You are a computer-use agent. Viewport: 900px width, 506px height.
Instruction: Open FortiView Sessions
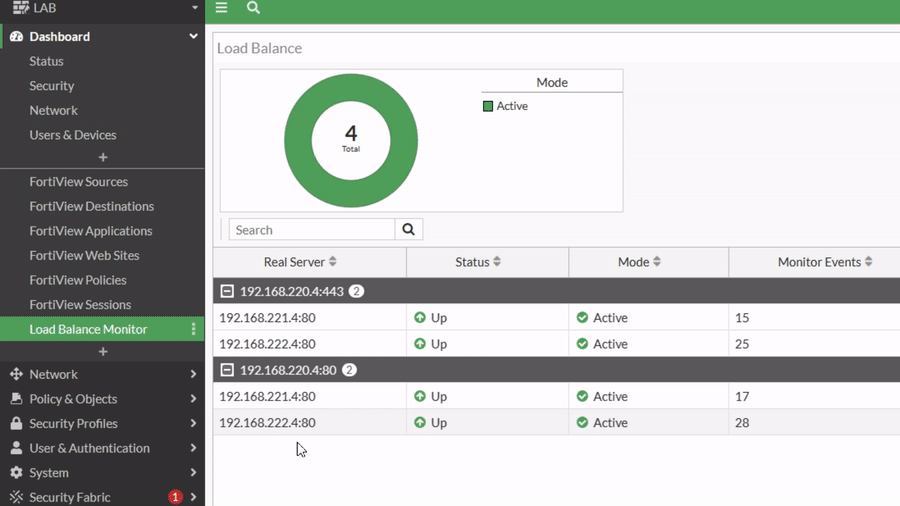(80, 305)
